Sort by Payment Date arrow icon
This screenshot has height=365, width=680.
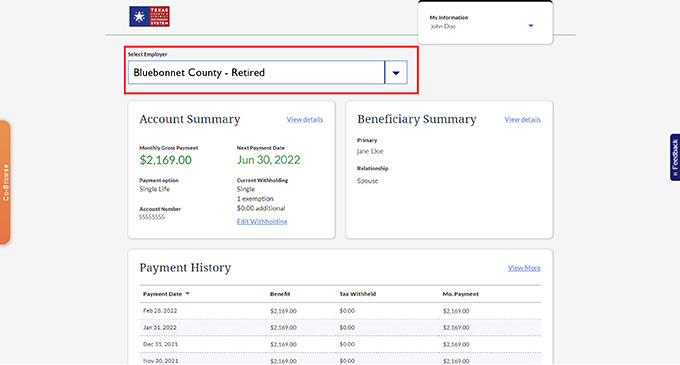[x=187, y=293]
